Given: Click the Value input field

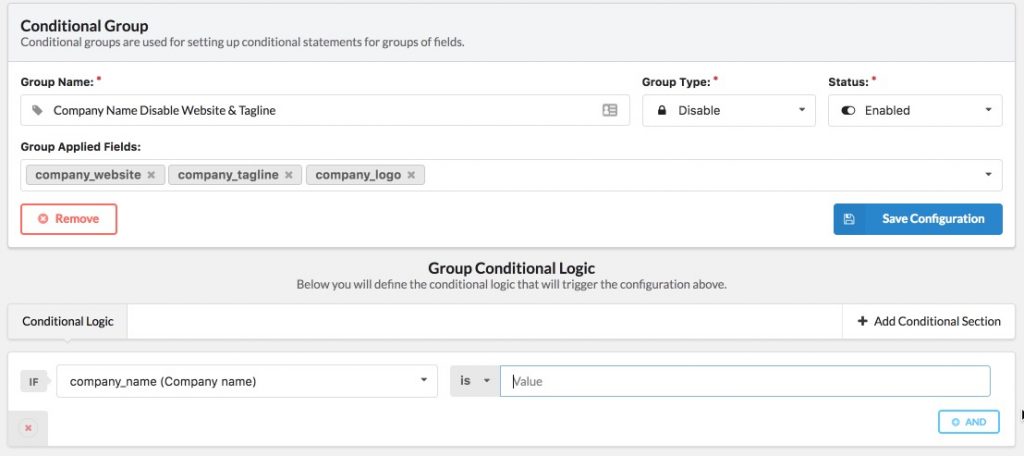Looking at the screenshot, I should click(x=745, y=381).
